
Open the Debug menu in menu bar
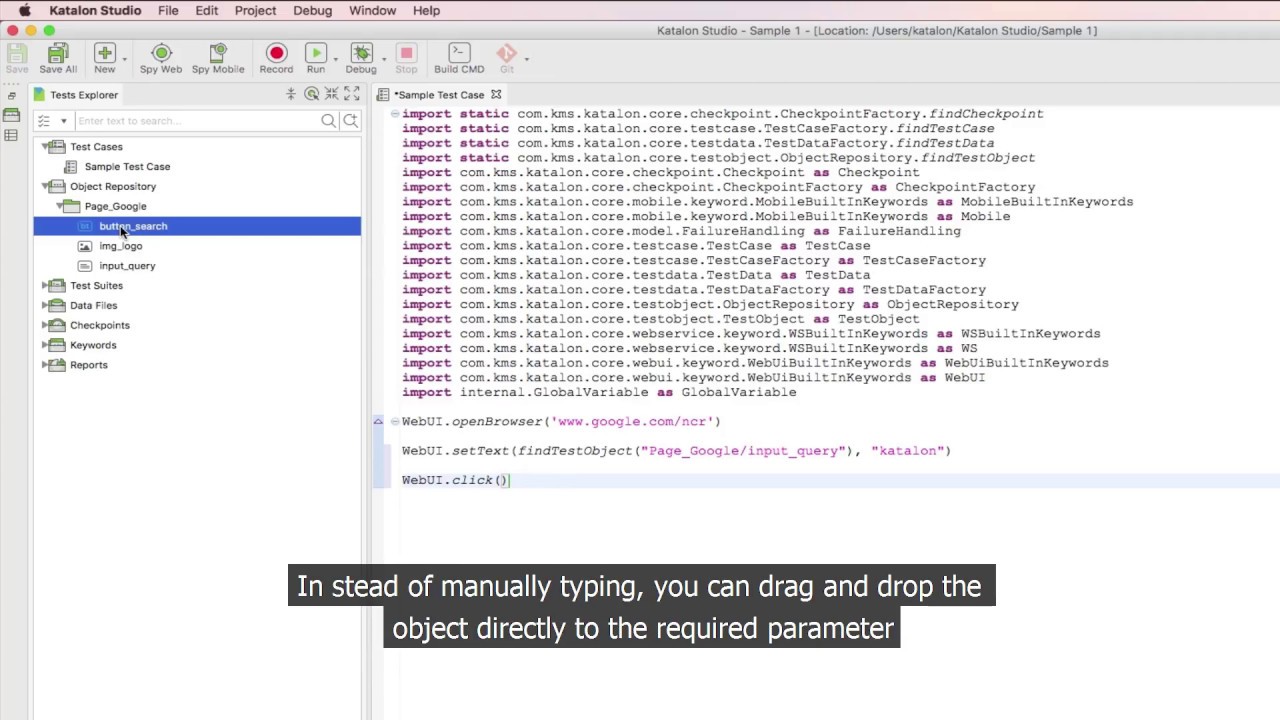[x=312, y=10]
